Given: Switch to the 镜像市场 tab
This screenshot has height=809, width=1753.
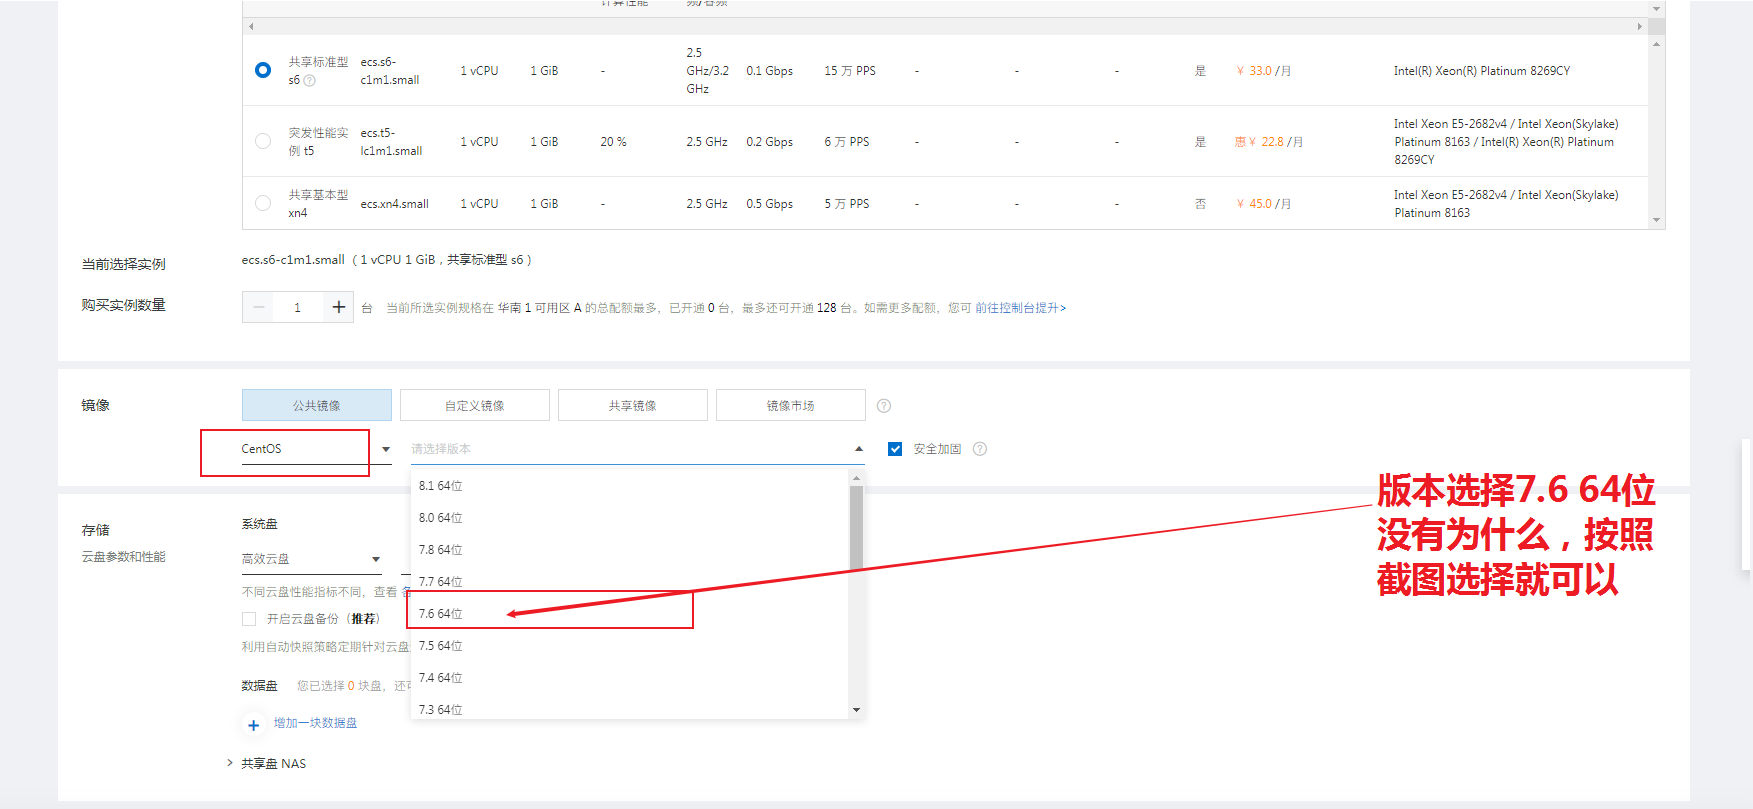Looking at the screenshot, I should pyautogui.click(x=791, y=405).
